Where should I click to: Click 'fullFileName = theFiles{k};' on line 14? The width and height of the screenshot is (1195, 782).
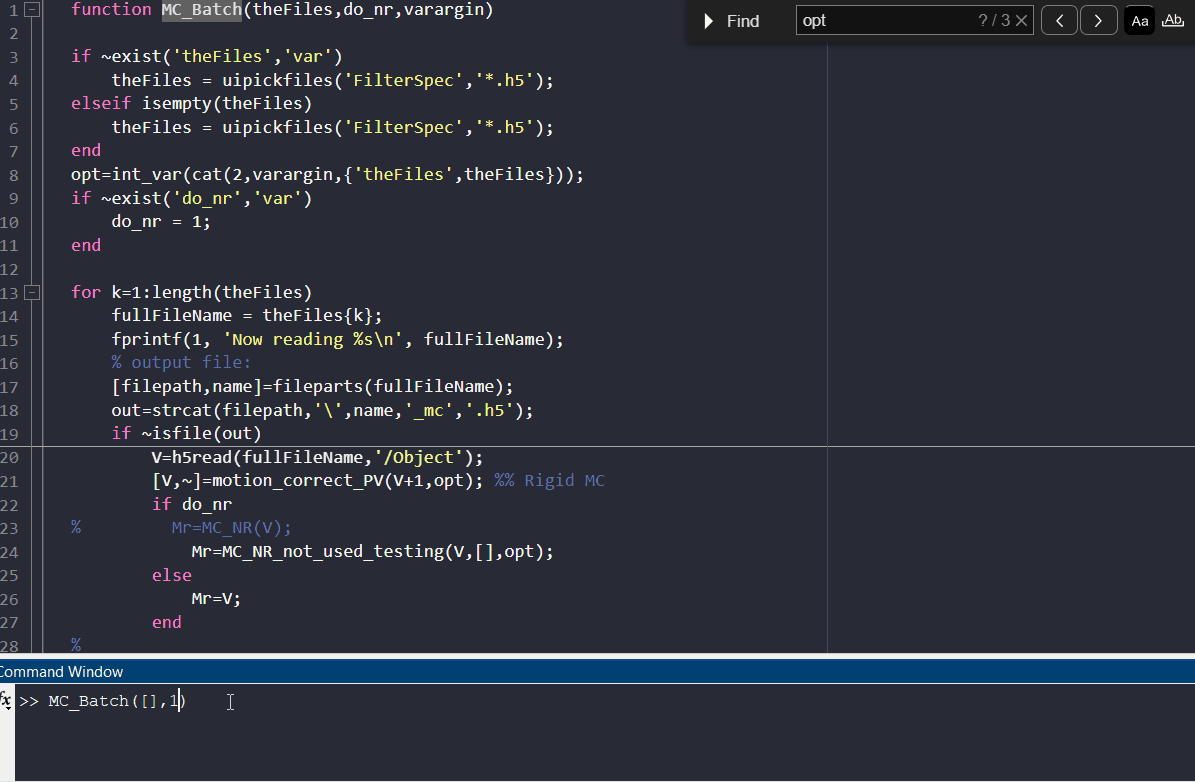247,316
